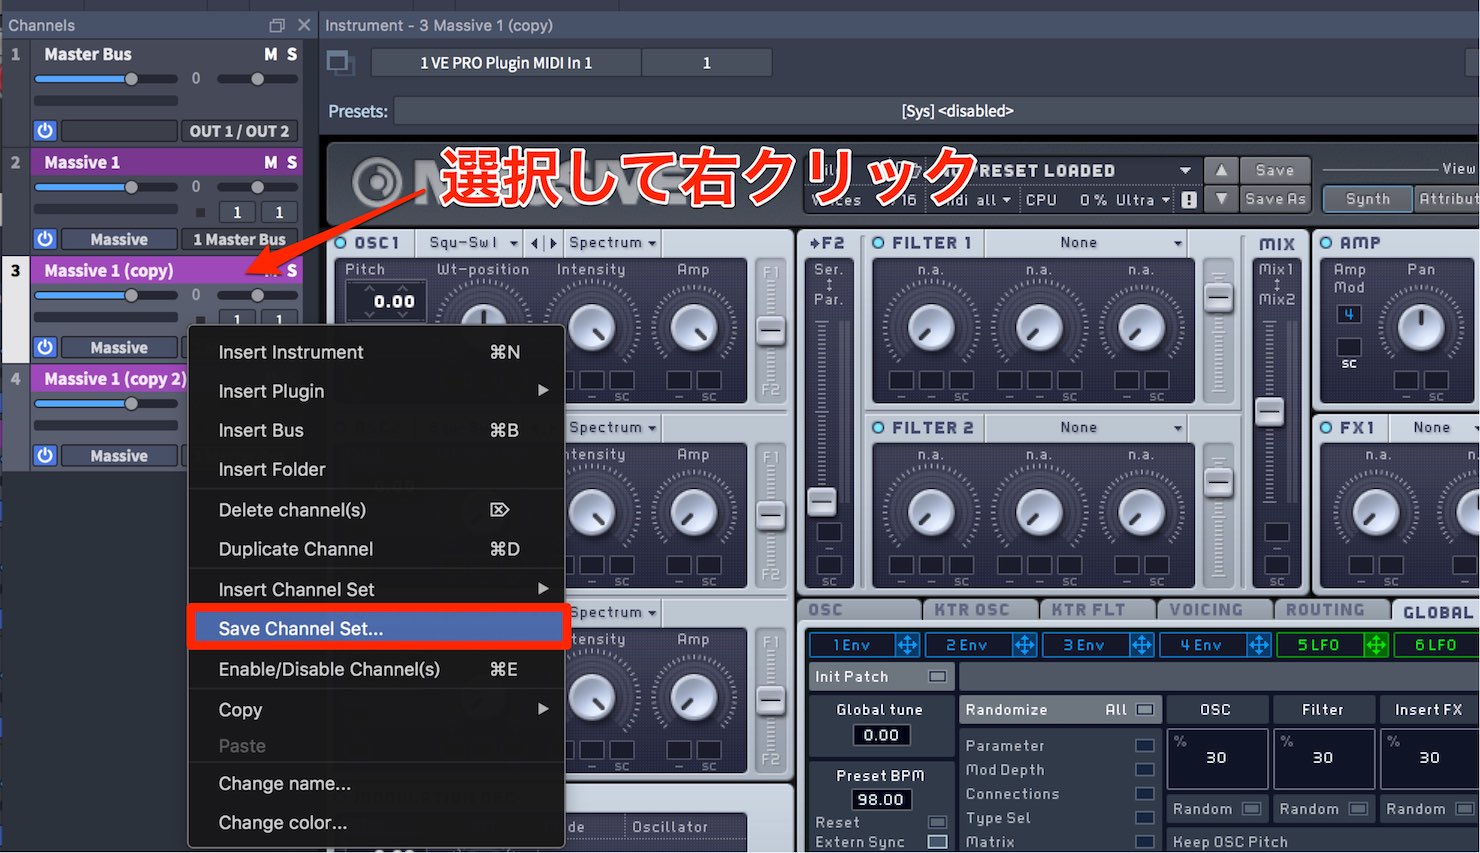Screen dimensions: 1480x853
Task: Click Save button in Massive header
Action: 1275,170
